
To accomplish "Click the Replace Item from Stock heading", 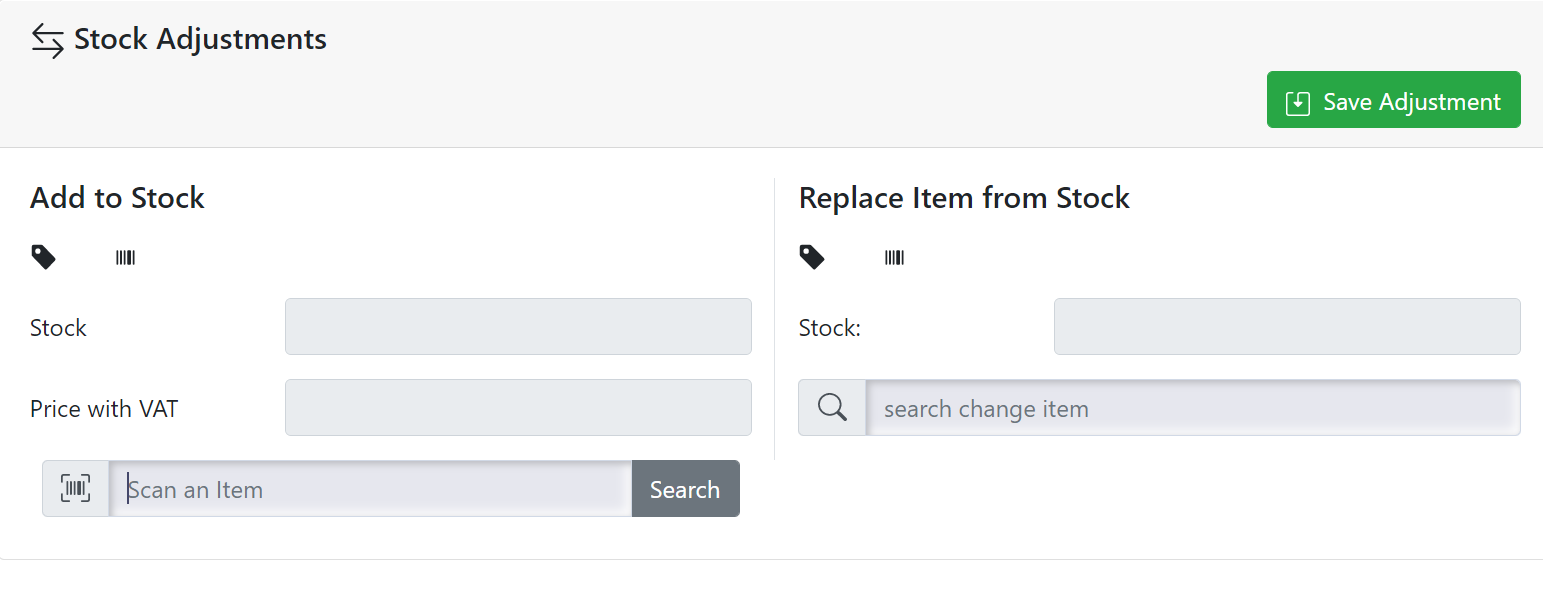I will (964, 198).
